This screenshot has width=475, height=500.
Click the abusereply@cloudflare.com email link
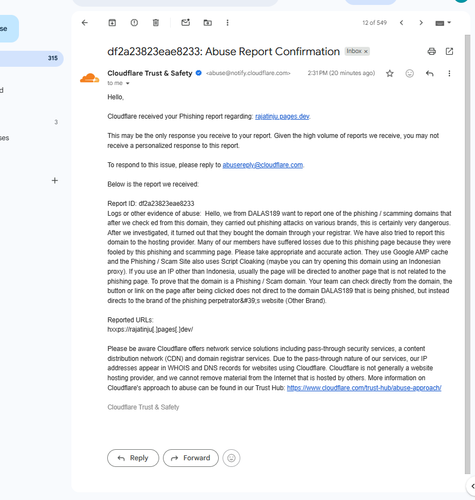263,165
